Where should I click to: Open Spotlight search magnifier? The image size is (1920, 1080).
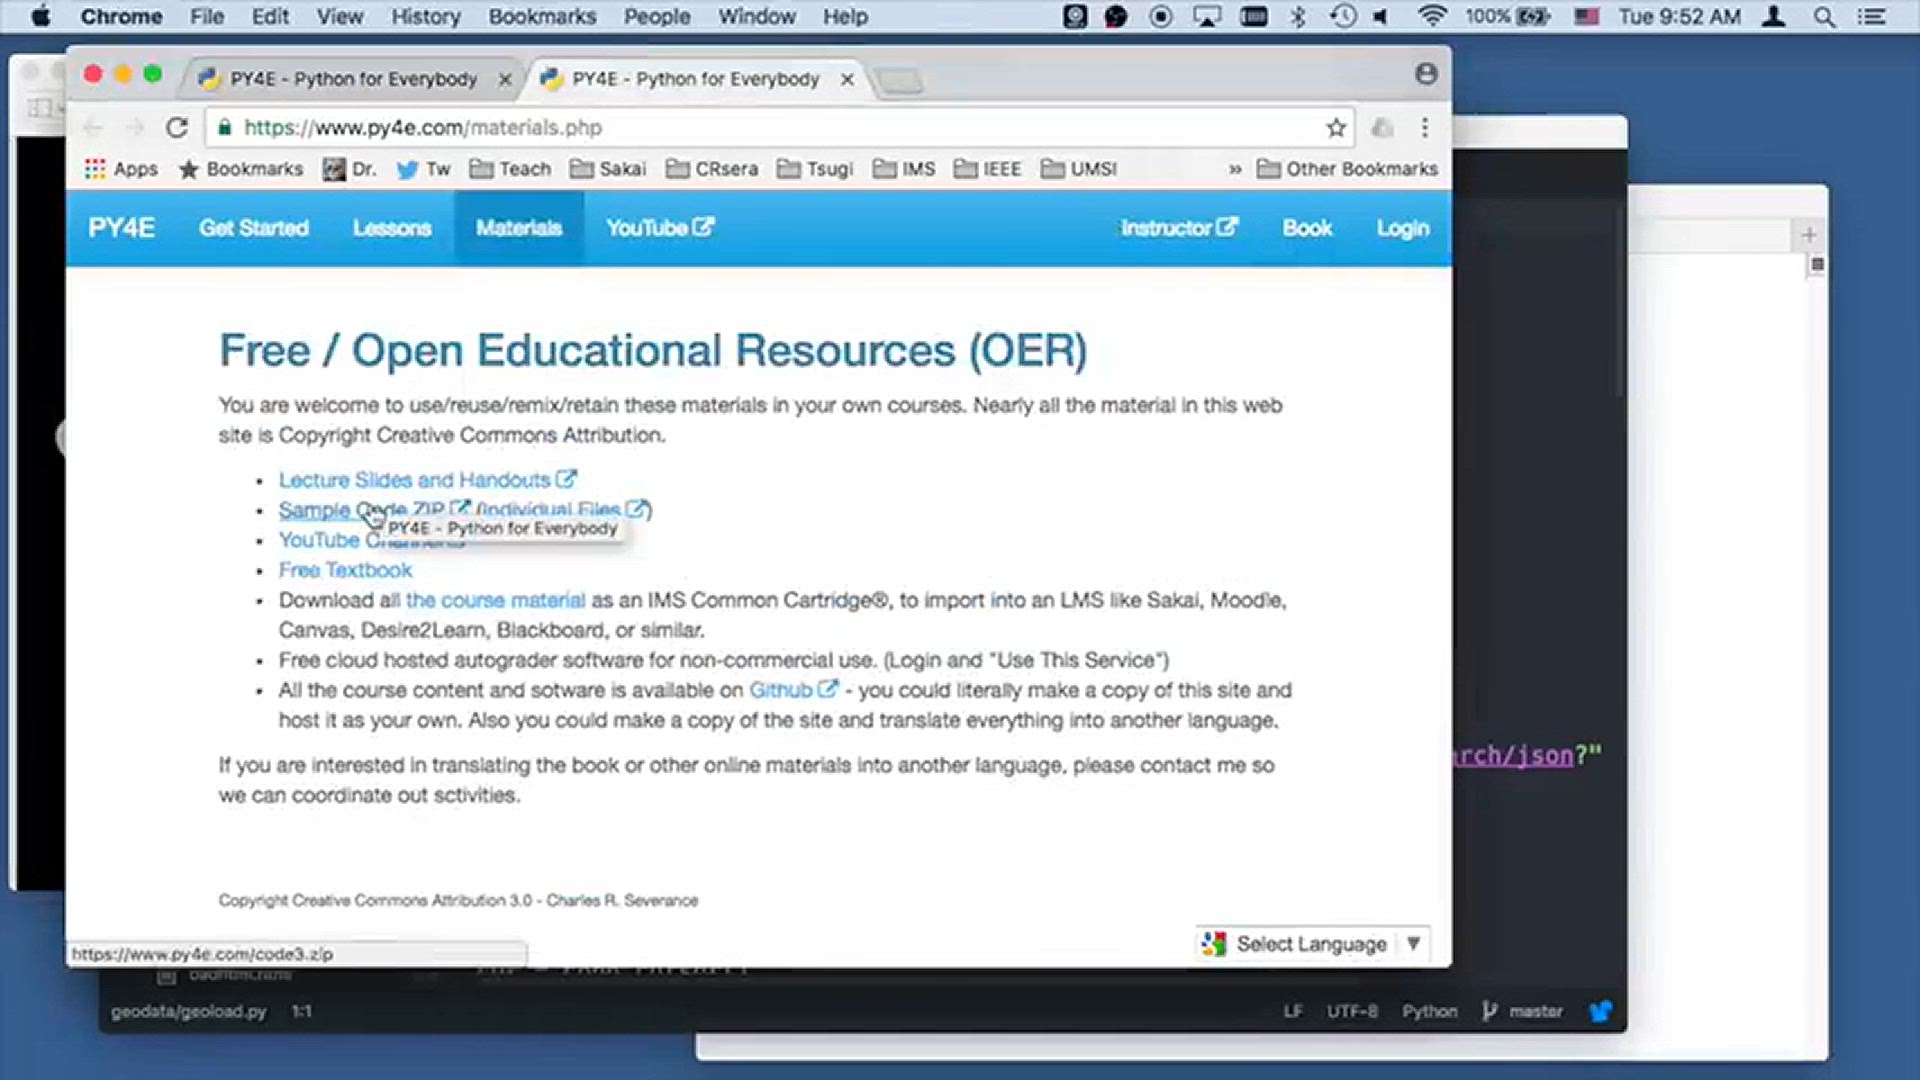1824,16
